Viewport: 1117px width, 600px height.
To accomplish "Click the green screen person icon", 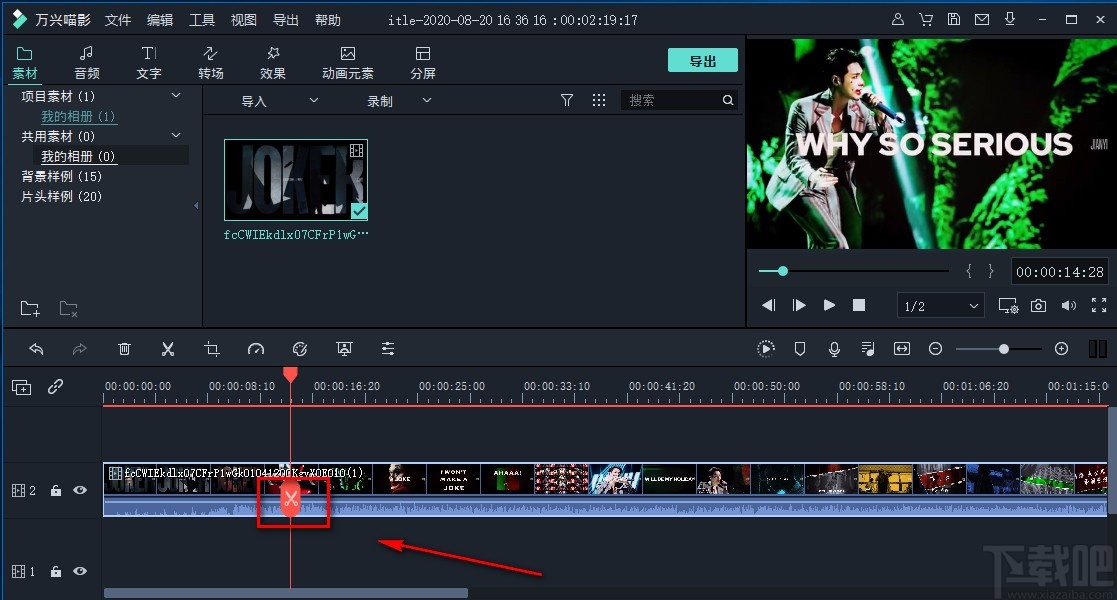I will coord(344,348).
